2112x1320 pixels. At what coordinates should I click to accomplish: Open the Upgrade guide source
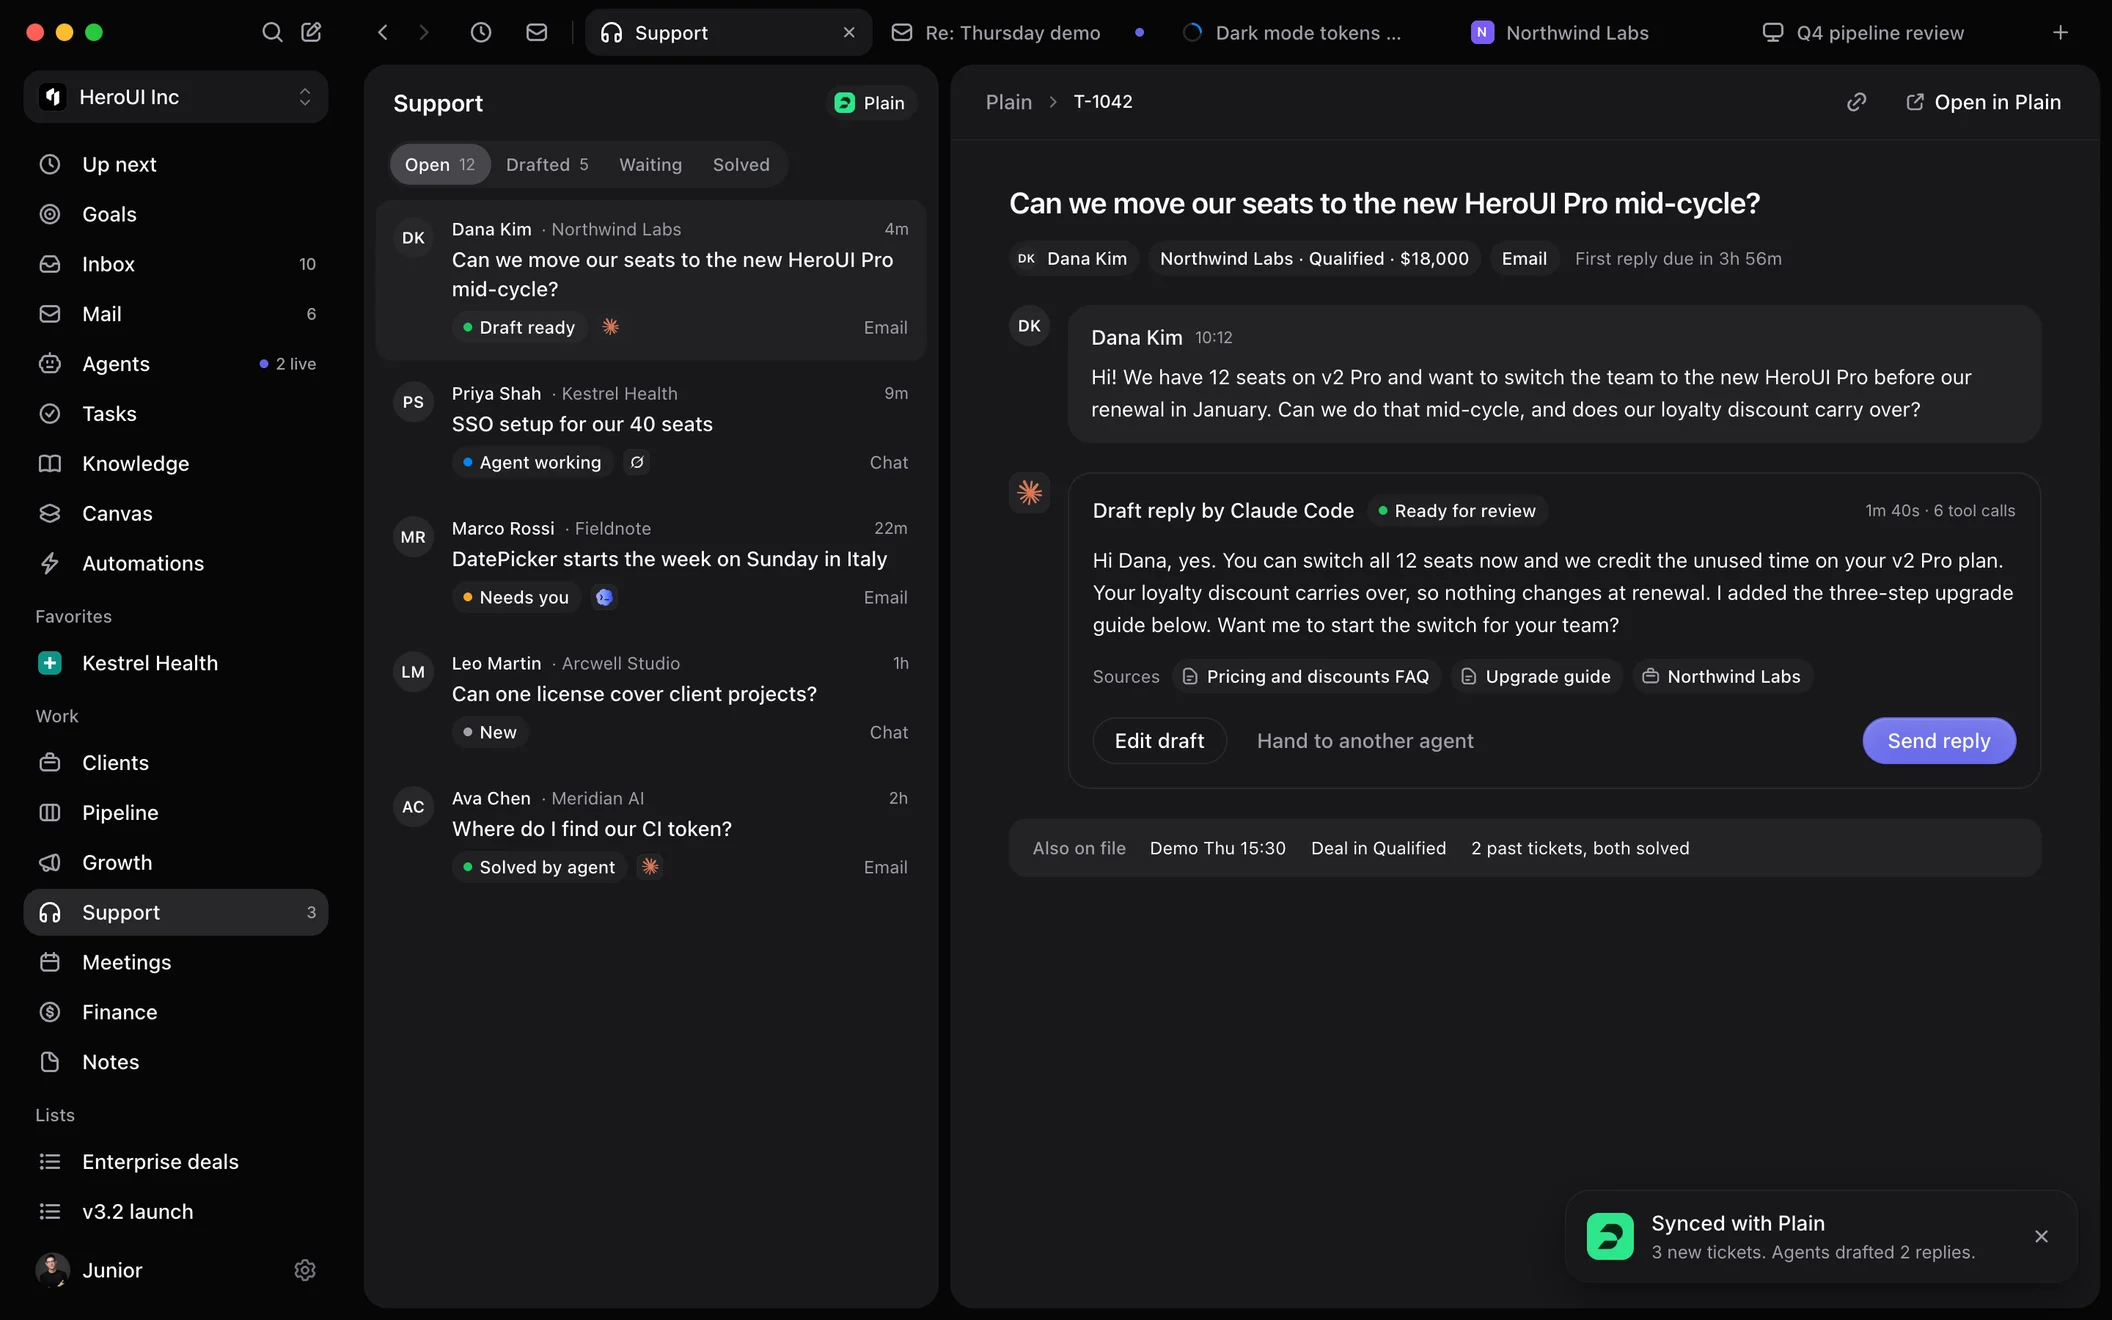[x=1535, y=677]
